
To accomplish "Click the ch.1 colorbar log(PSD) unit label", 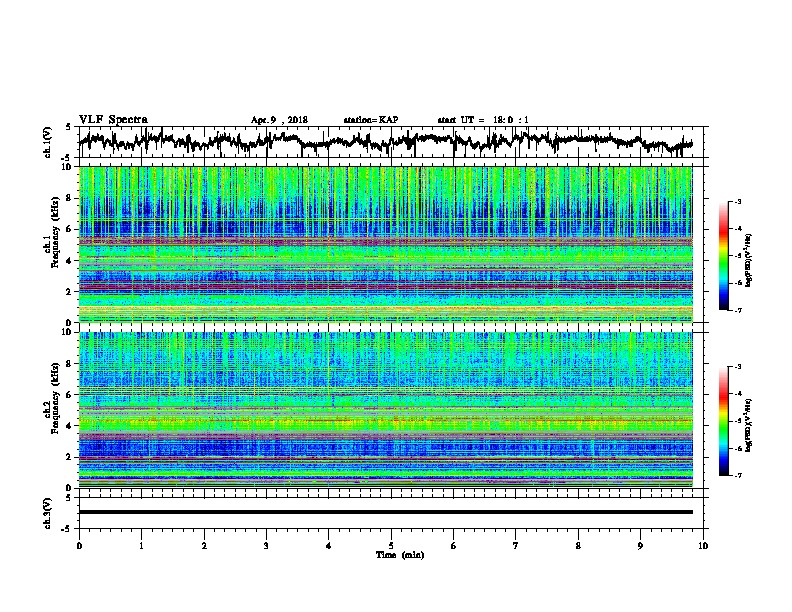I will (750, 260).
